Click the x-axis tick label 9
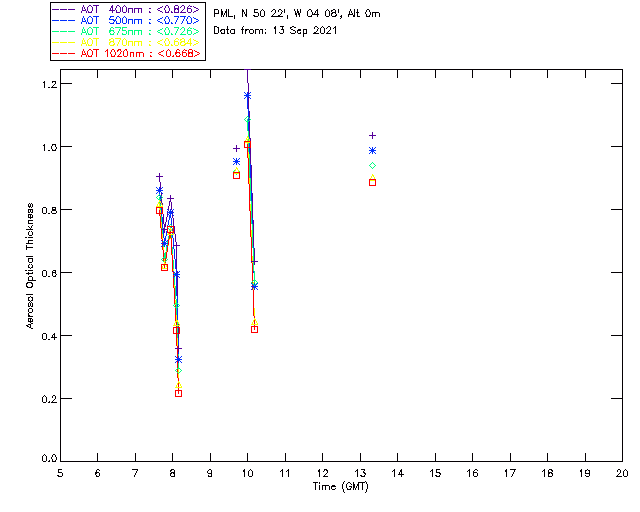The image size is (640, 512). [x=210, y=473]
